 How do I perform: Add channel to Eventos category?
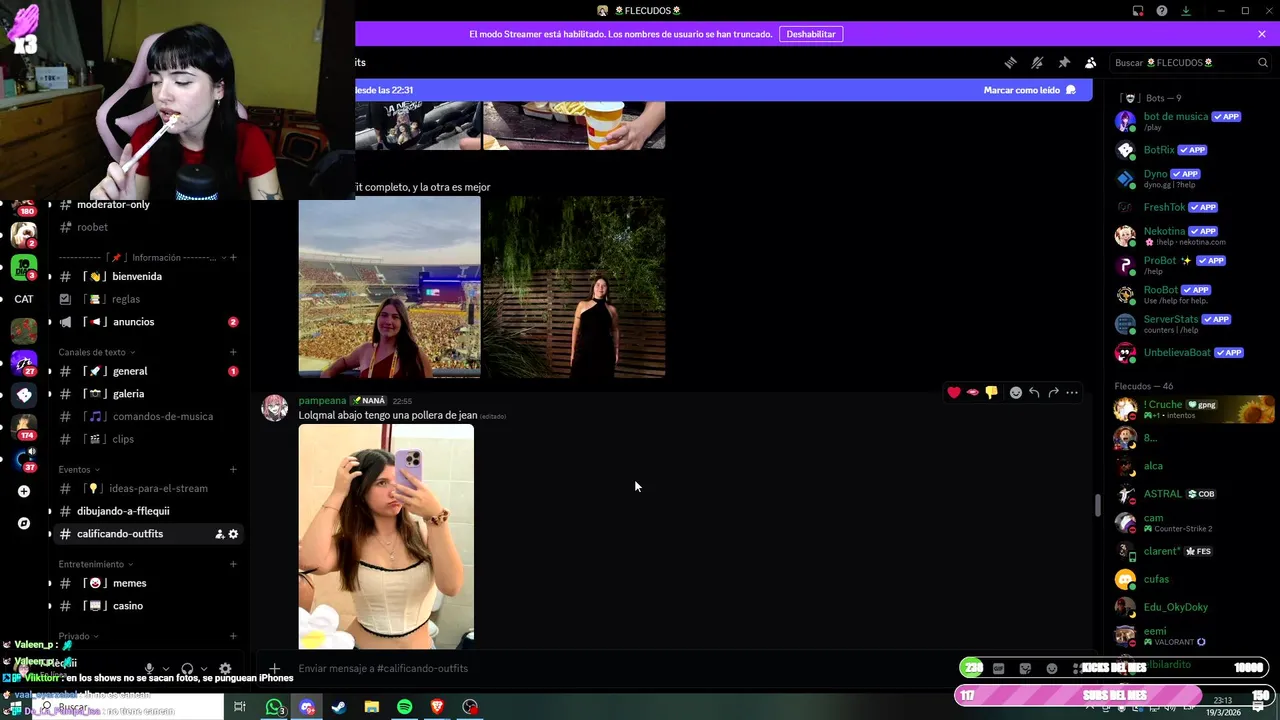pyautogui.click(x=233, y=469)
